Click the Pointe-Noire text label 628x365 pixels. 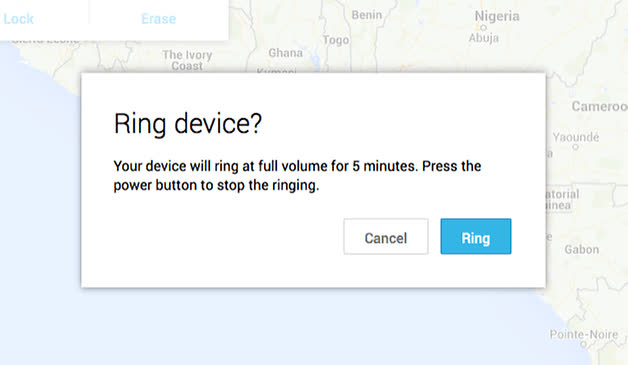[584, 334]
